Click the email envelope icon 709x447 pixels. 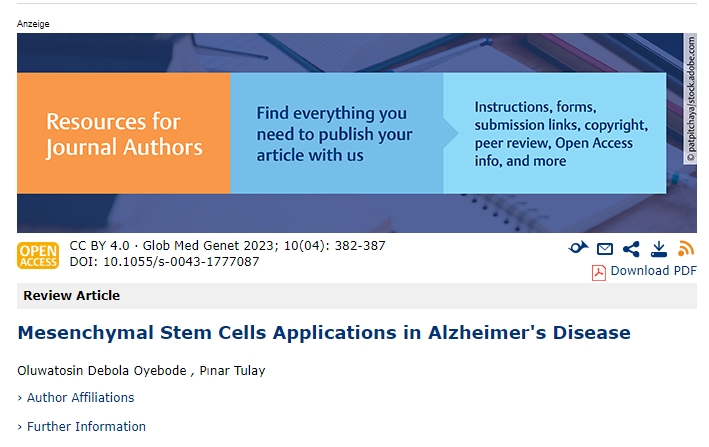(605, 249)
